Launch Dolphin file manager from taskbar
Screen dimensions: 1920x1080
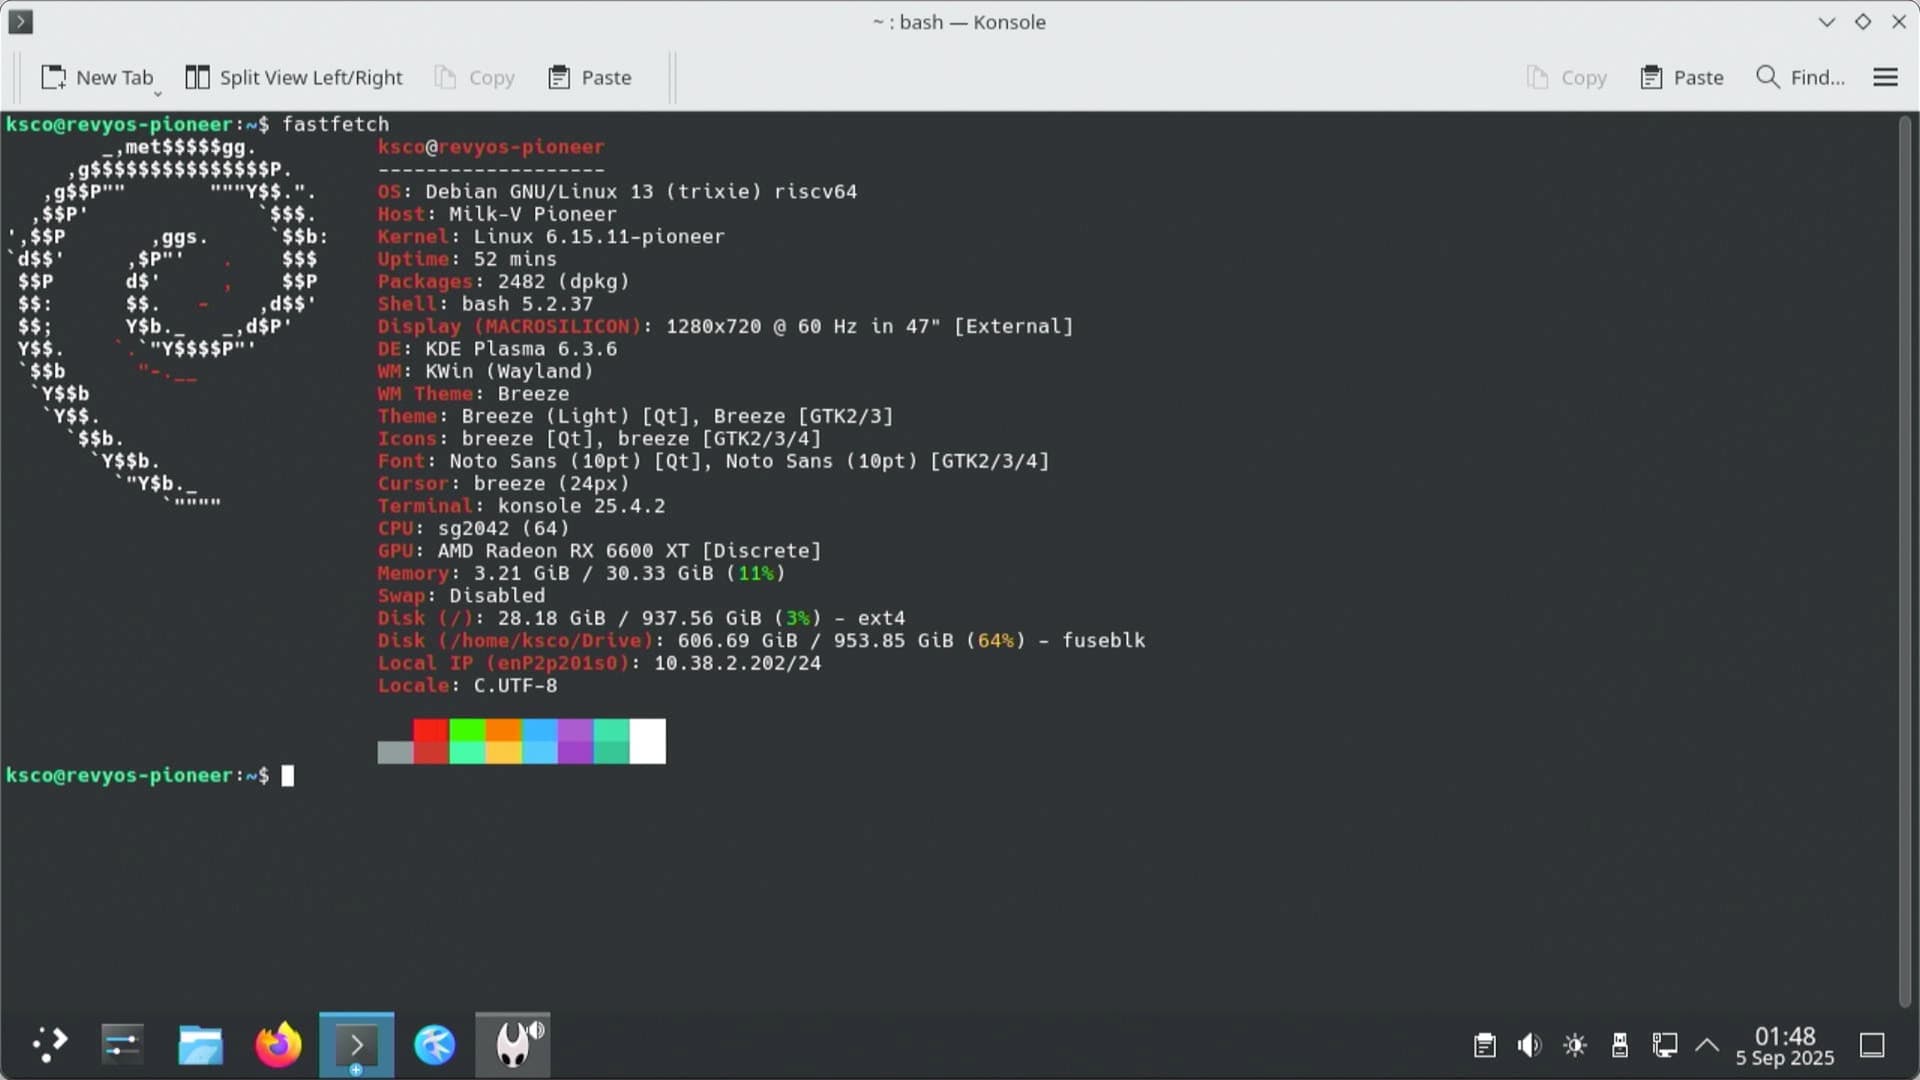click(200, 1045)
